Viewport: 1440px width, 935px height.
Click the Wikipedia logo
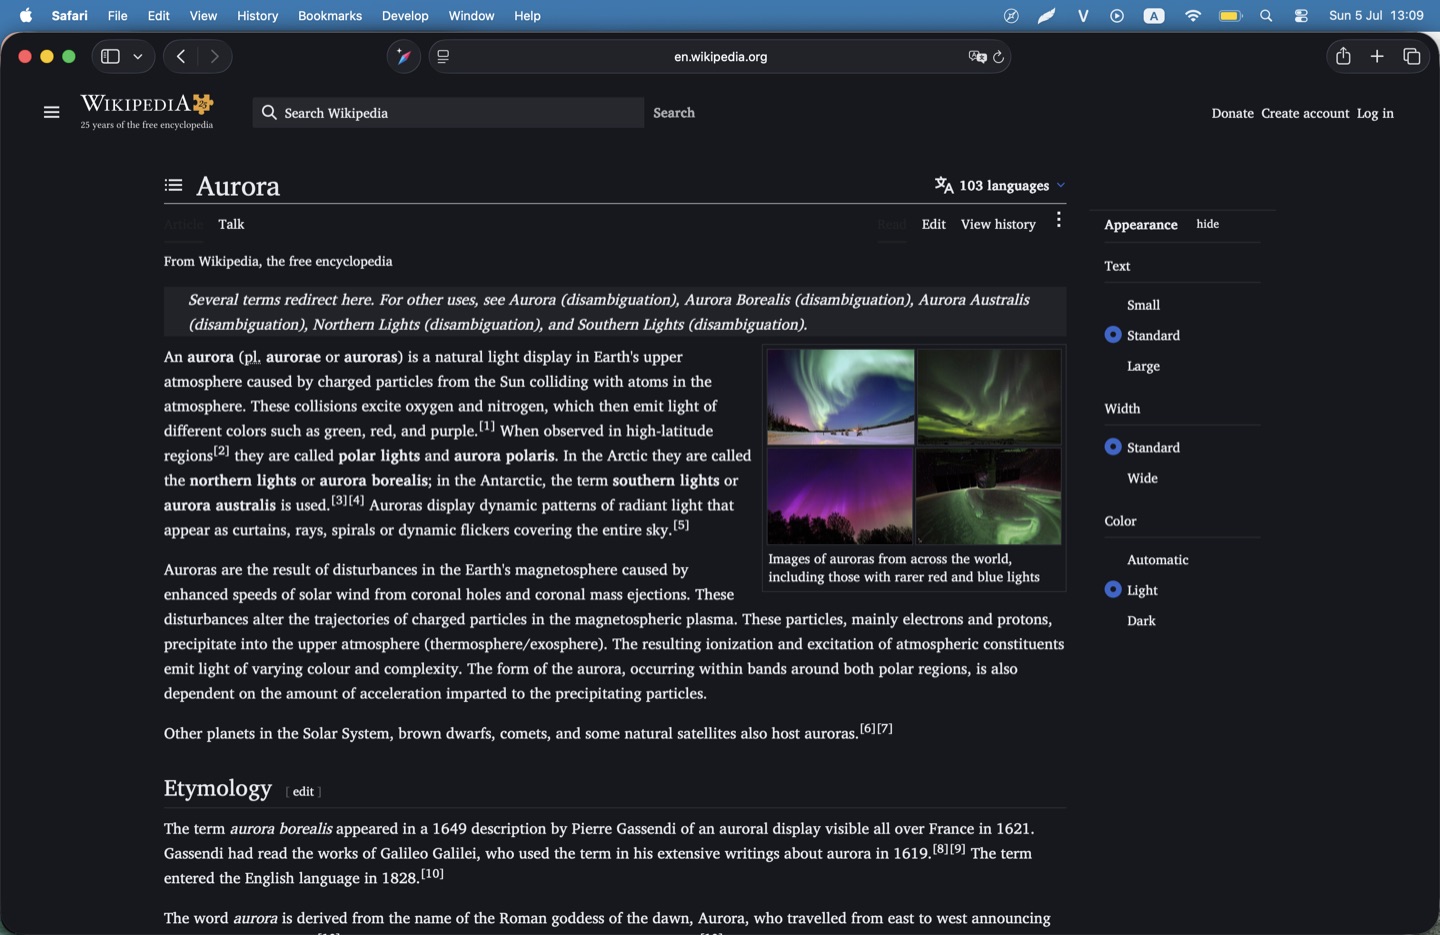click(147, 110)
